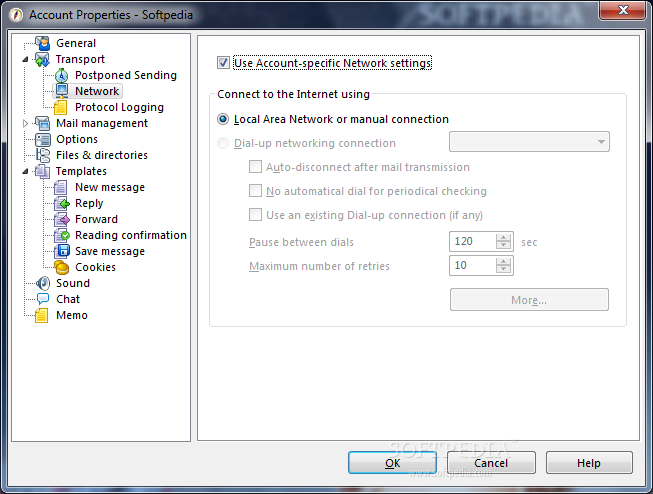Open Reading confirmation template
The width and height of the screenshot is (653, 494).
pyautogui.click(x=131, y=235)
